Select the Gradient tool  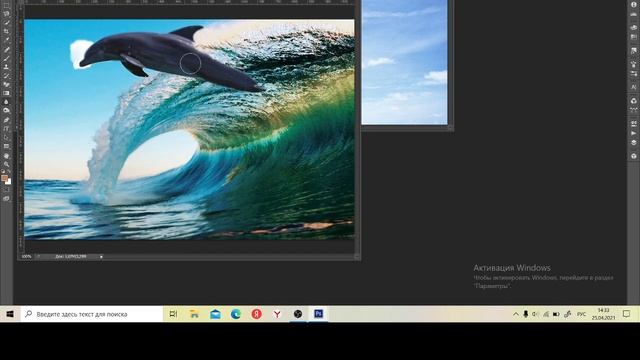6,93
